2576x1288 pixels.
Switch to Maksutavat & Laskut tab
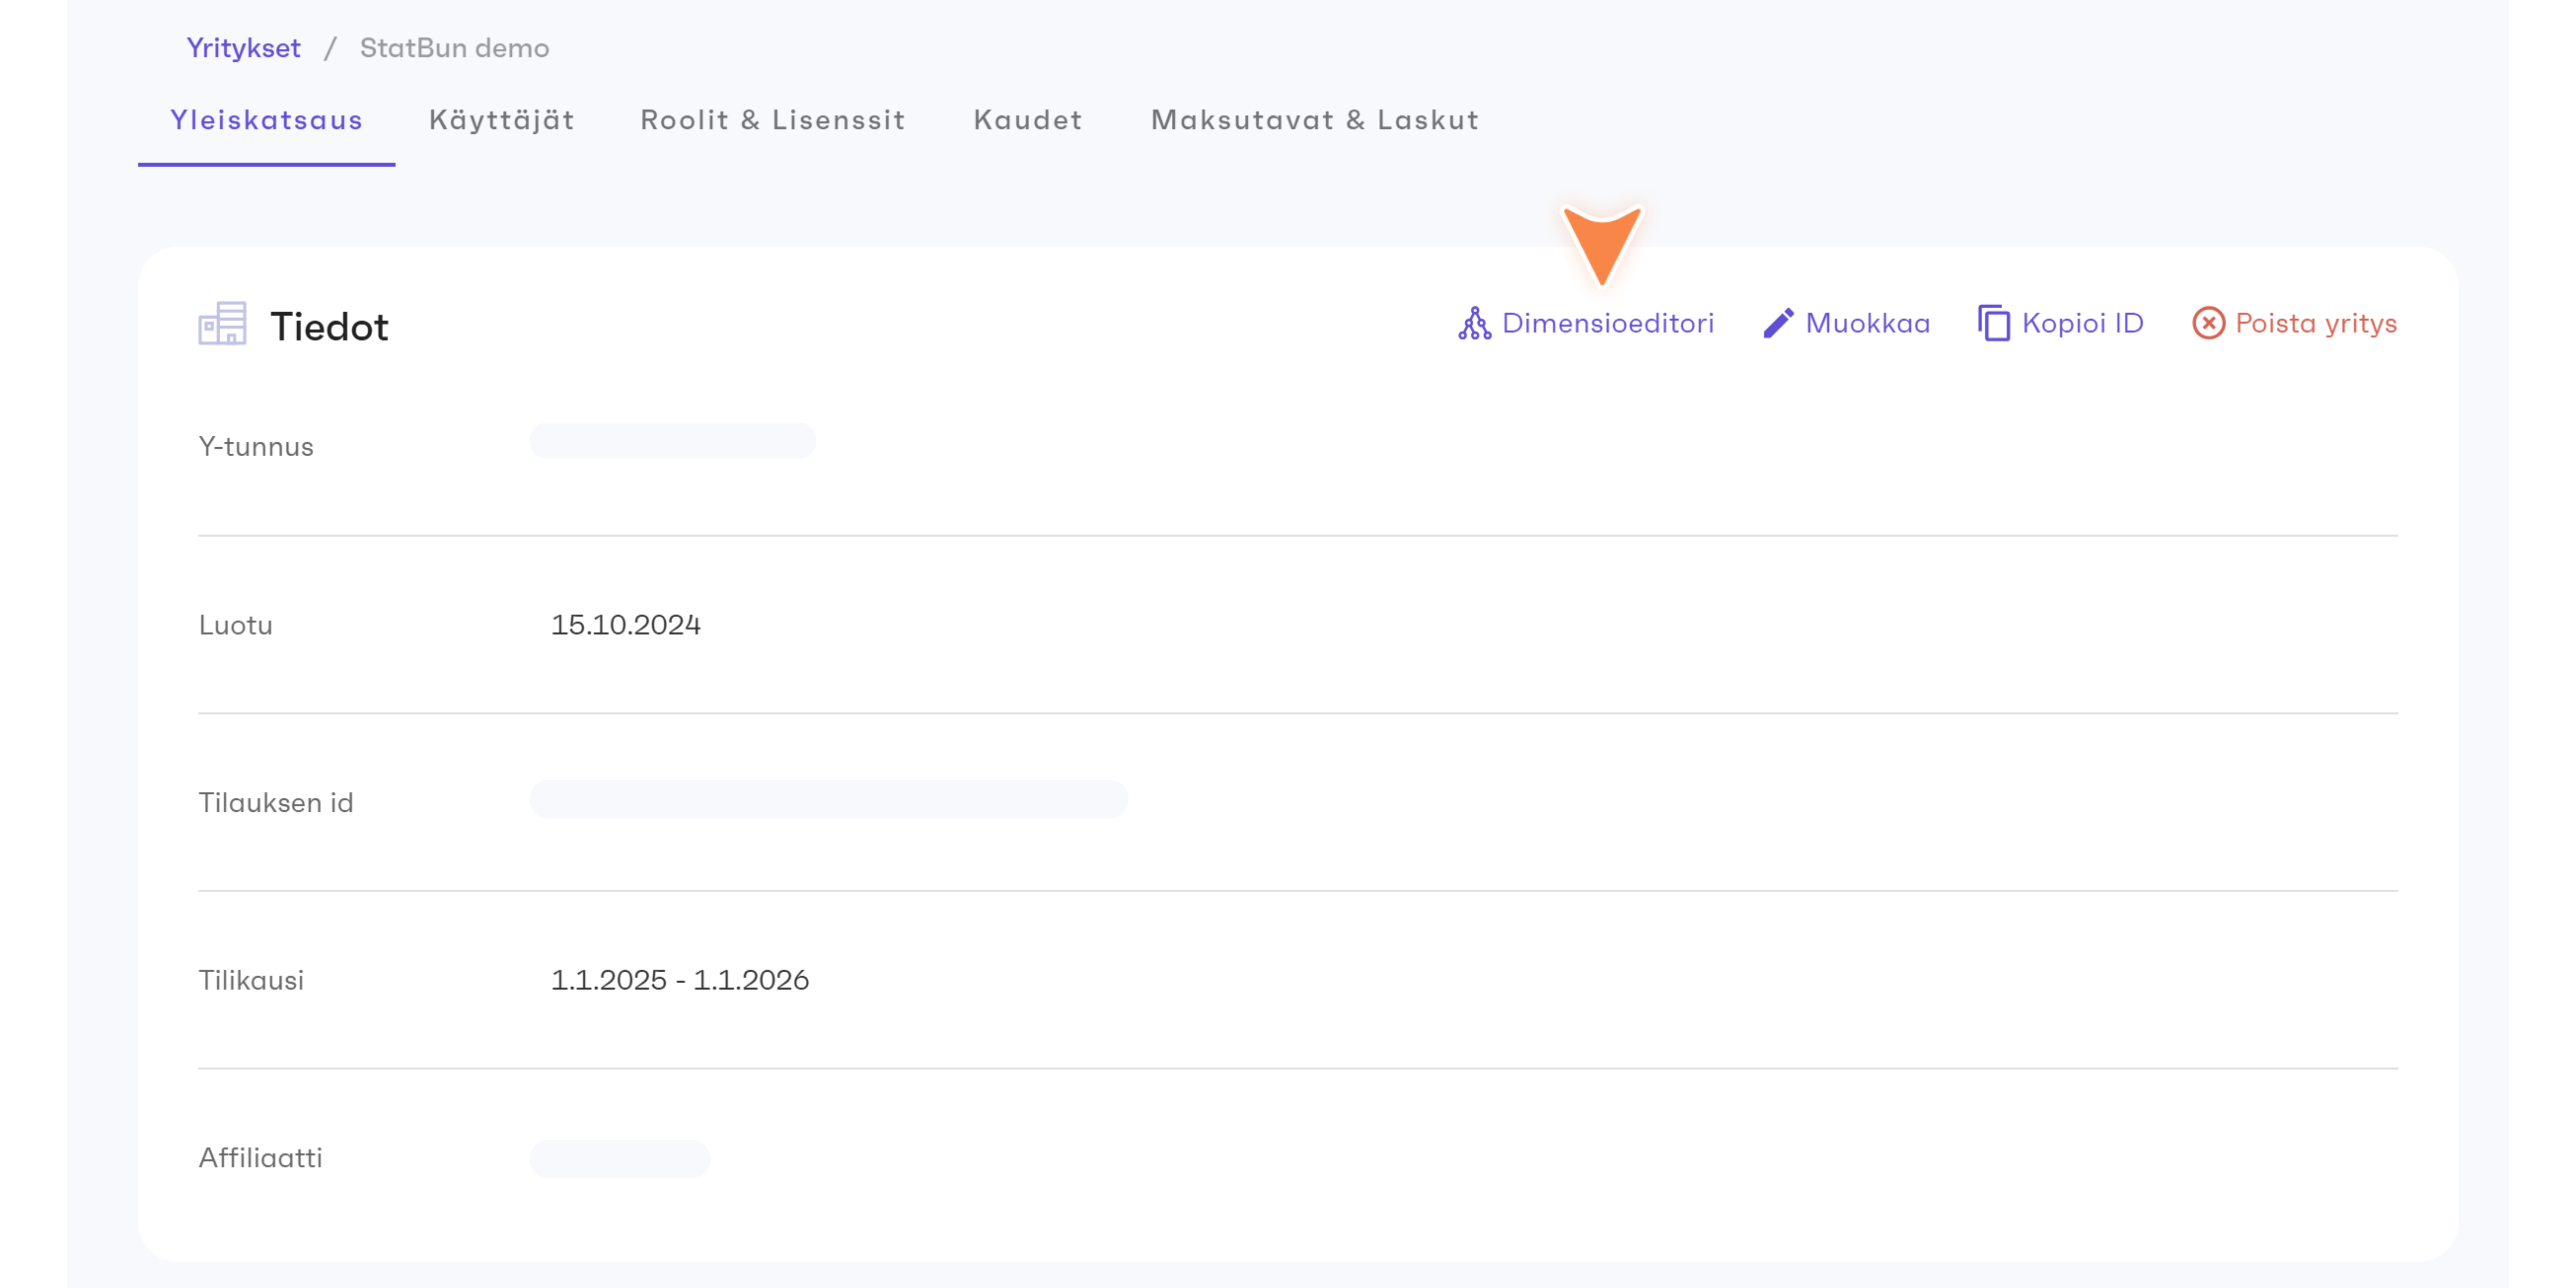click(1315, 120)
